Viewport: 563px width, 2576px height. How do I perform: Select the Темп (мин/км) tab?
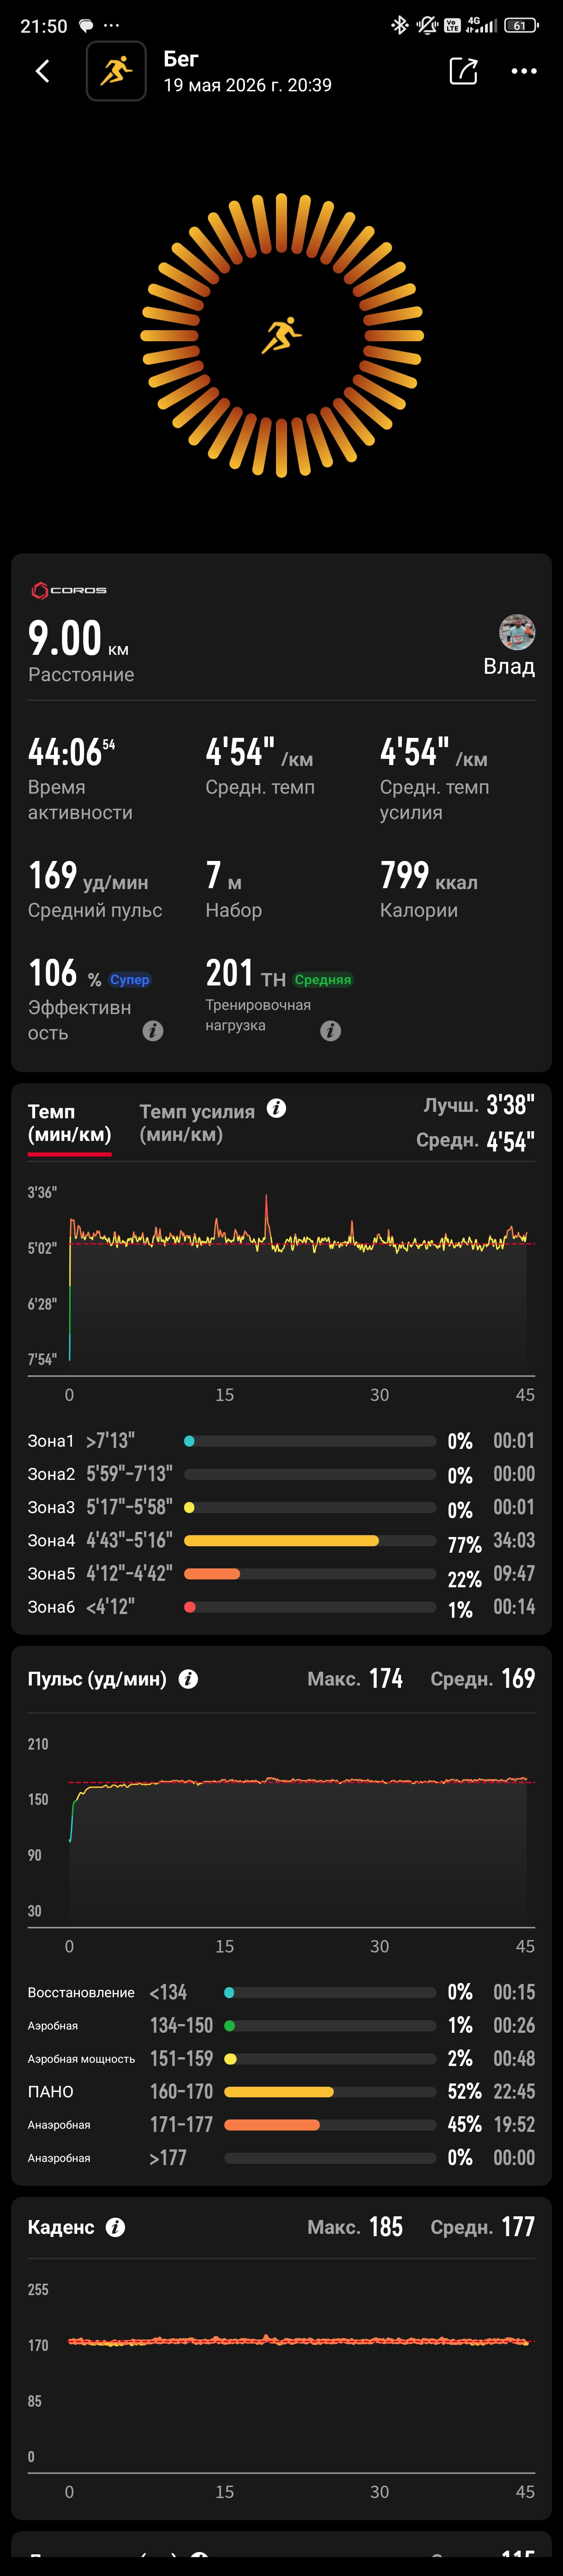tap(69, 1123)
